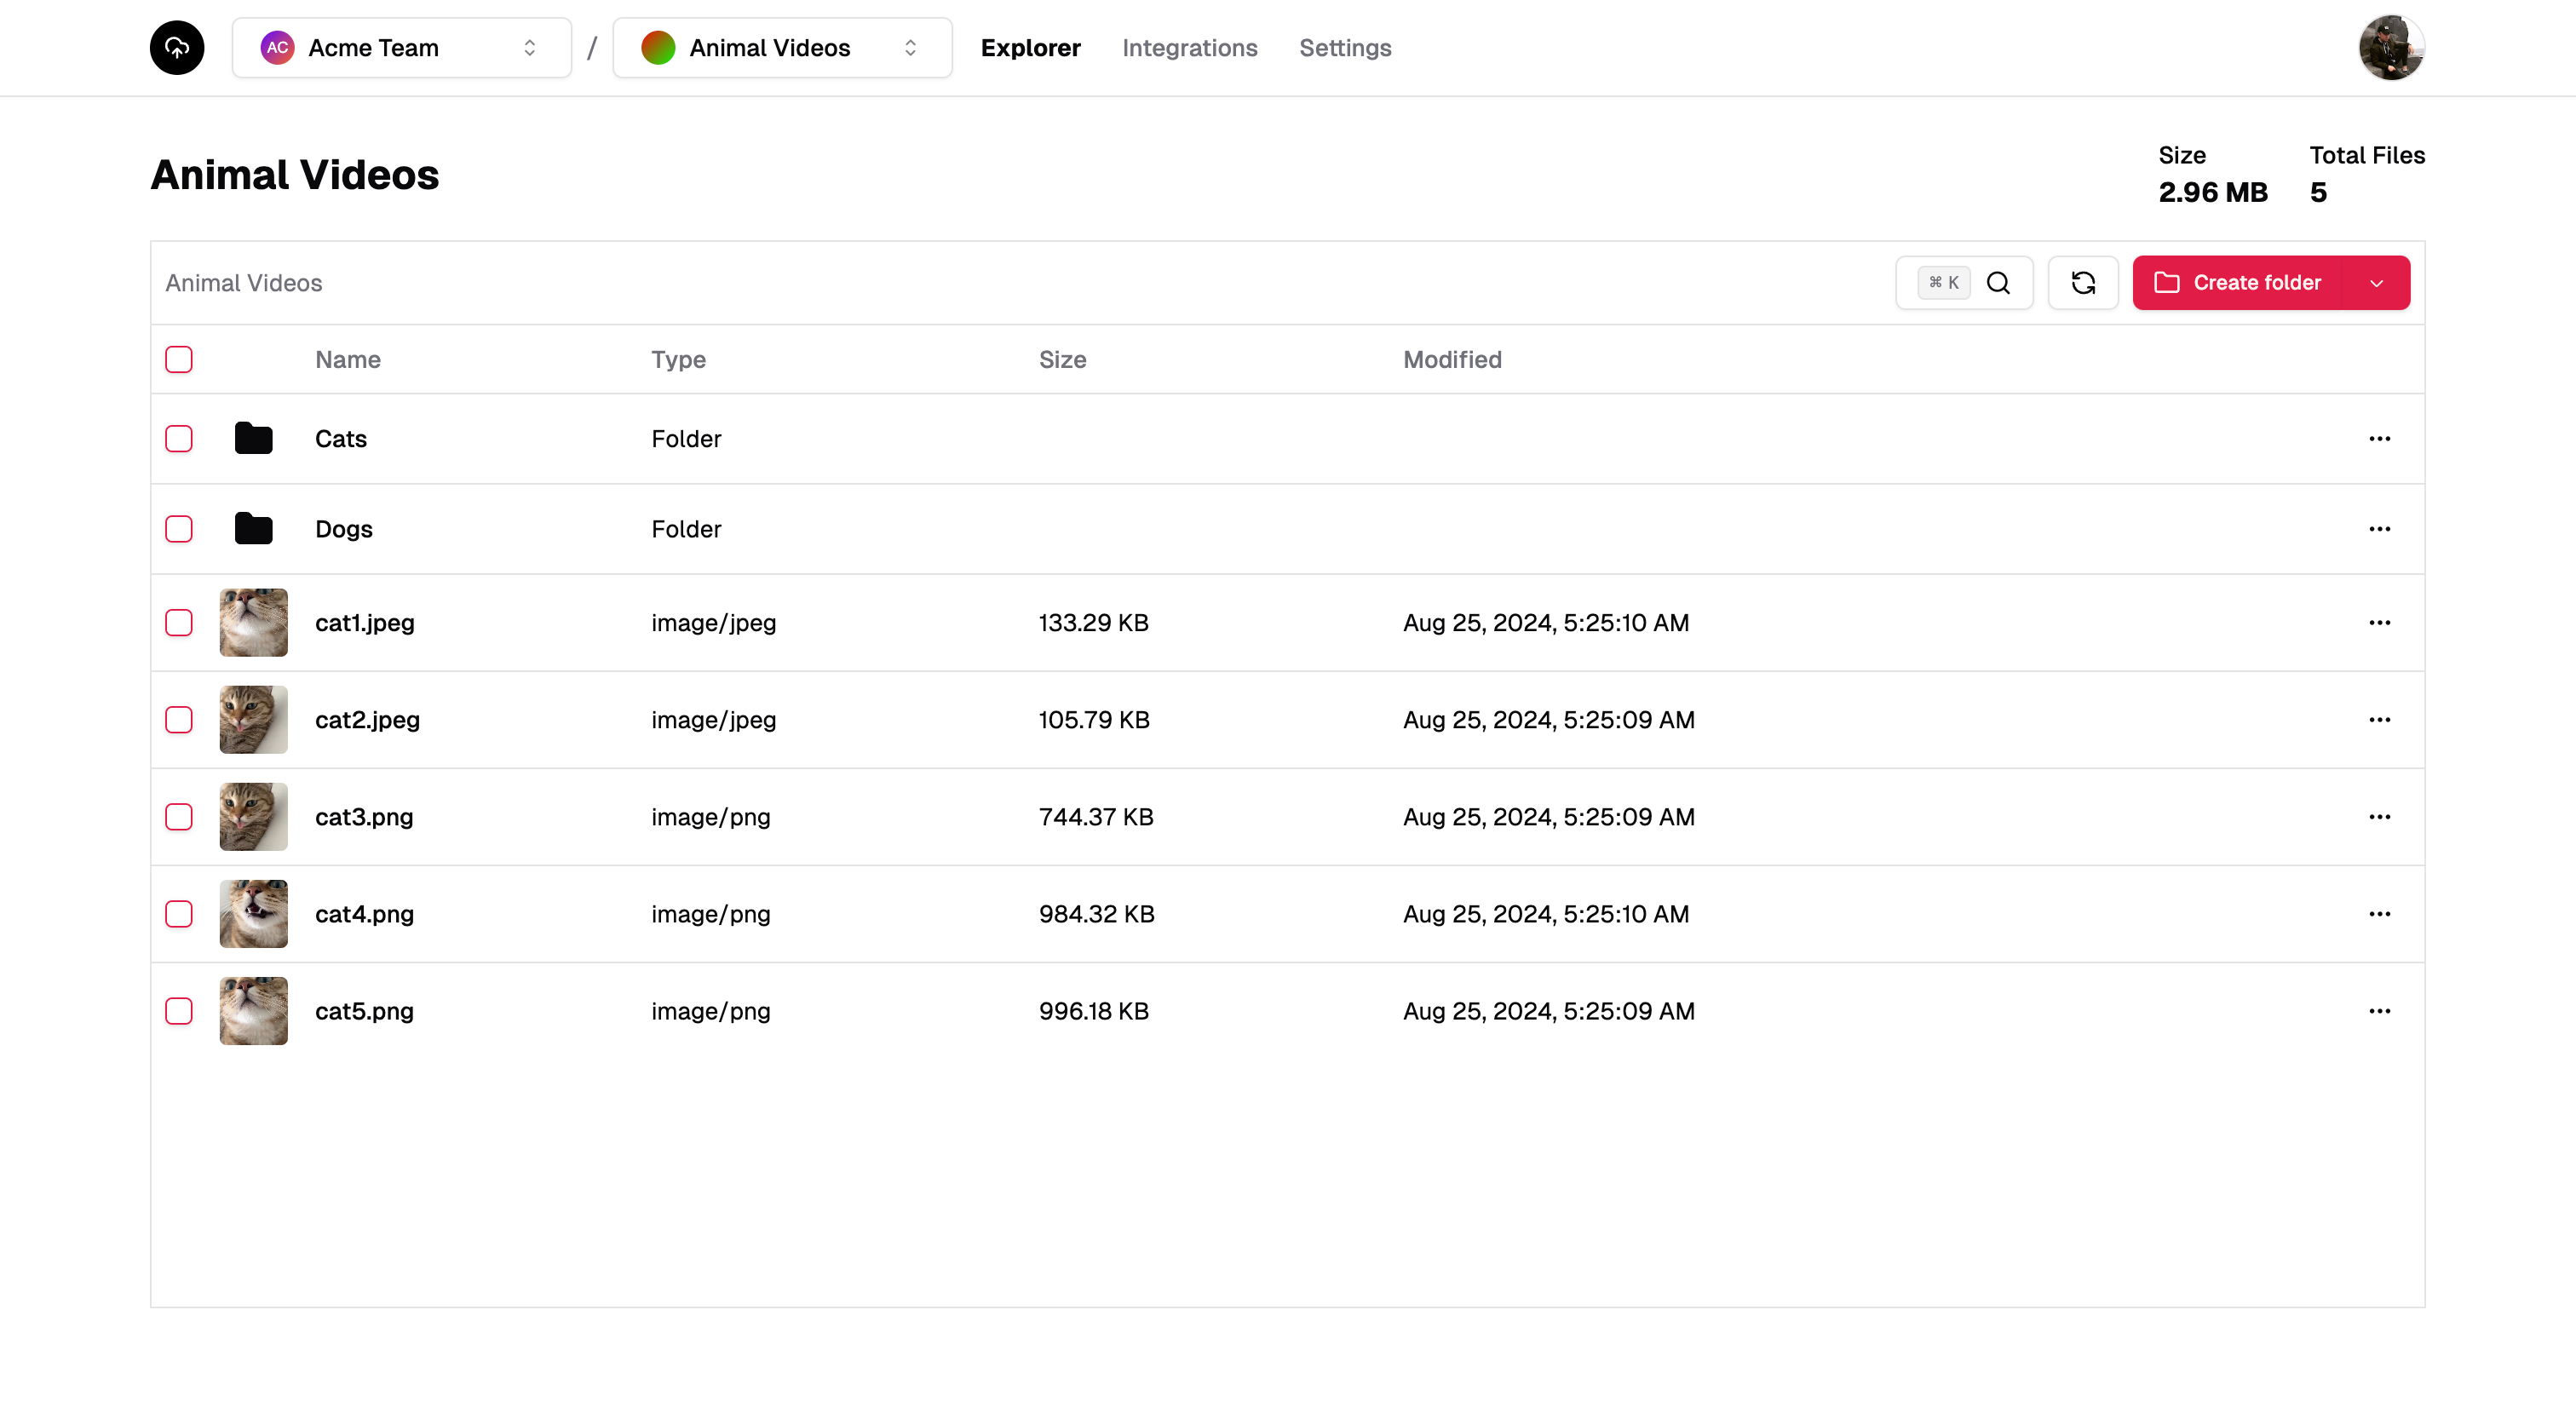Viewport: 2576px width, 1402px height.
Task: Click the cat3.png thumbnail preview
Action: coord(252,817)
